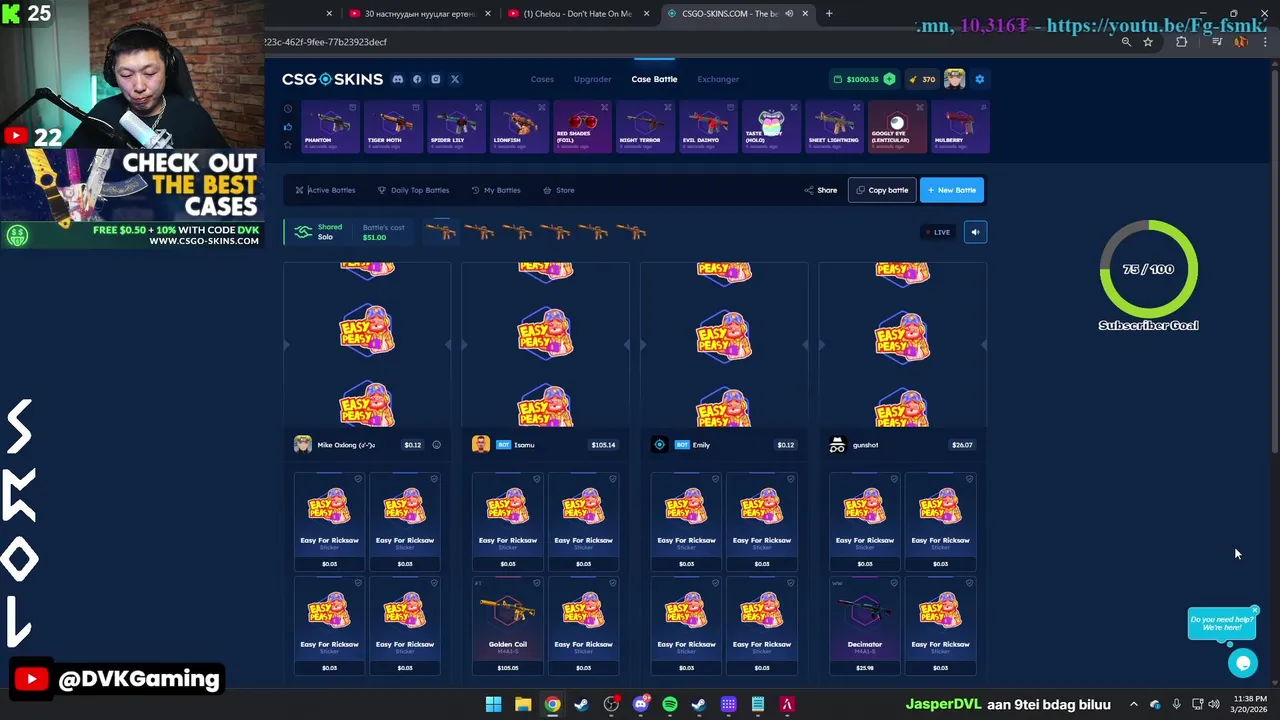Open Daily Top Battles section
This screenshot has height=720, width=1280.
tap(413, 190)
